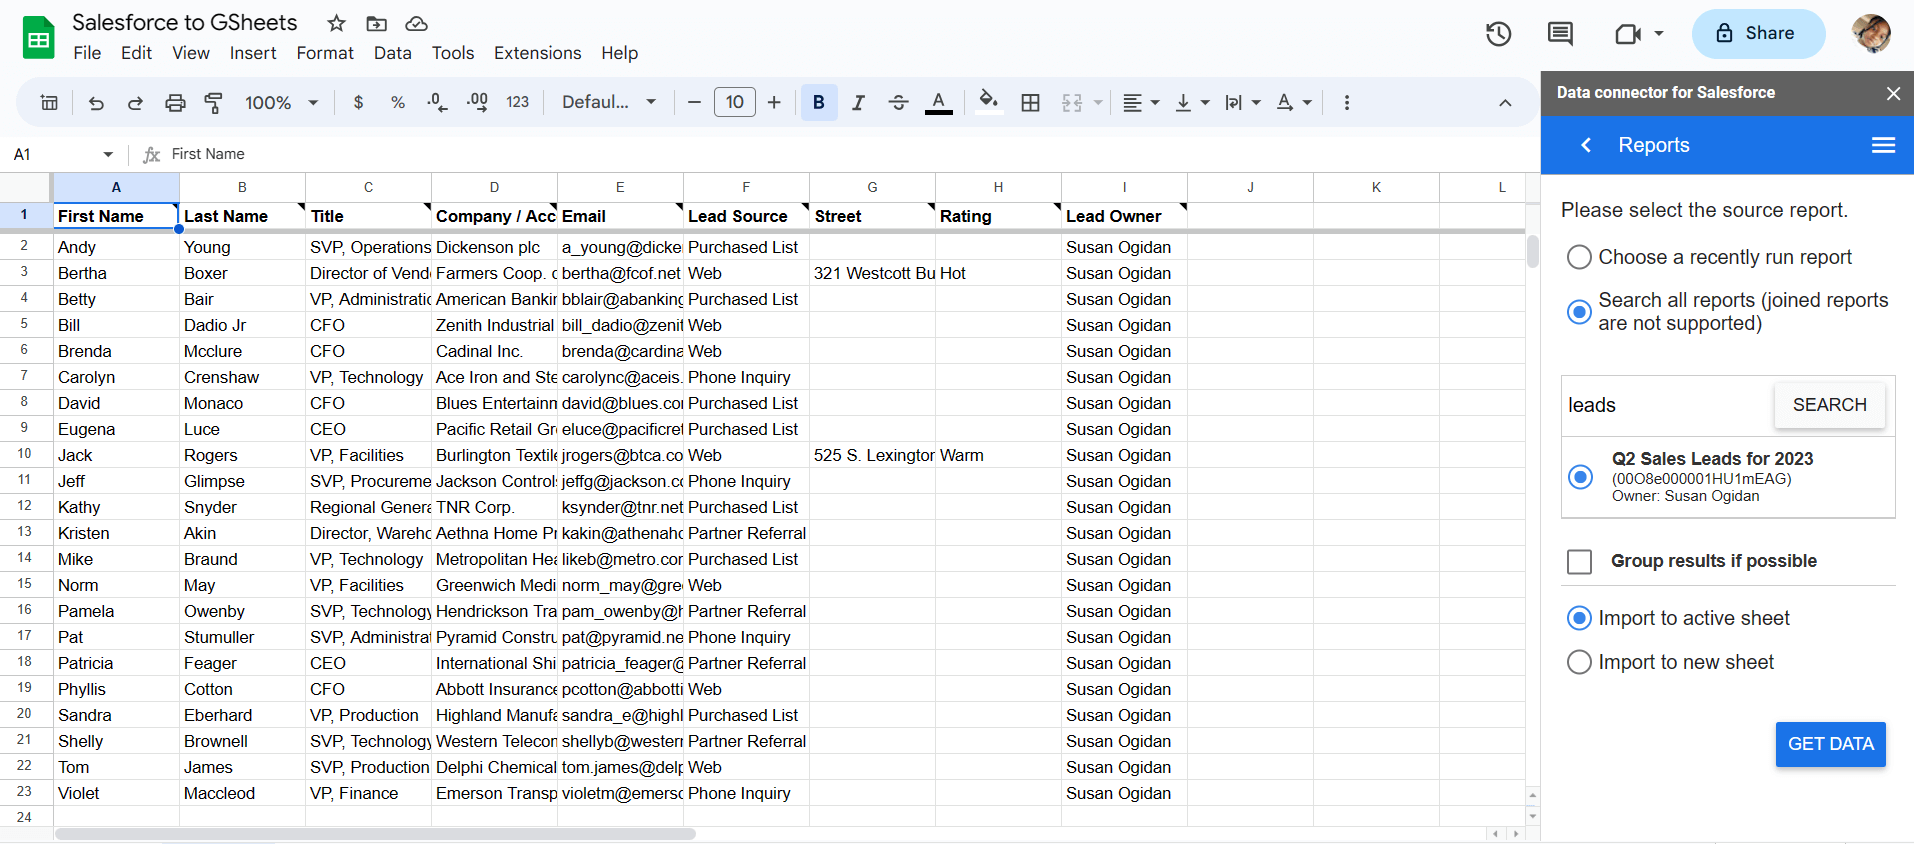Select Choose a recently run report
1914x844 pixels.
[x=1579, y=257]
